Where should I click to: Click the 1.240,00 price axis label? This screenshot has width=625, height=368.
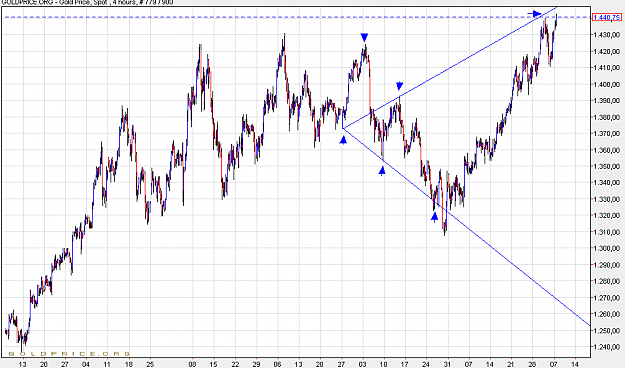607,347
